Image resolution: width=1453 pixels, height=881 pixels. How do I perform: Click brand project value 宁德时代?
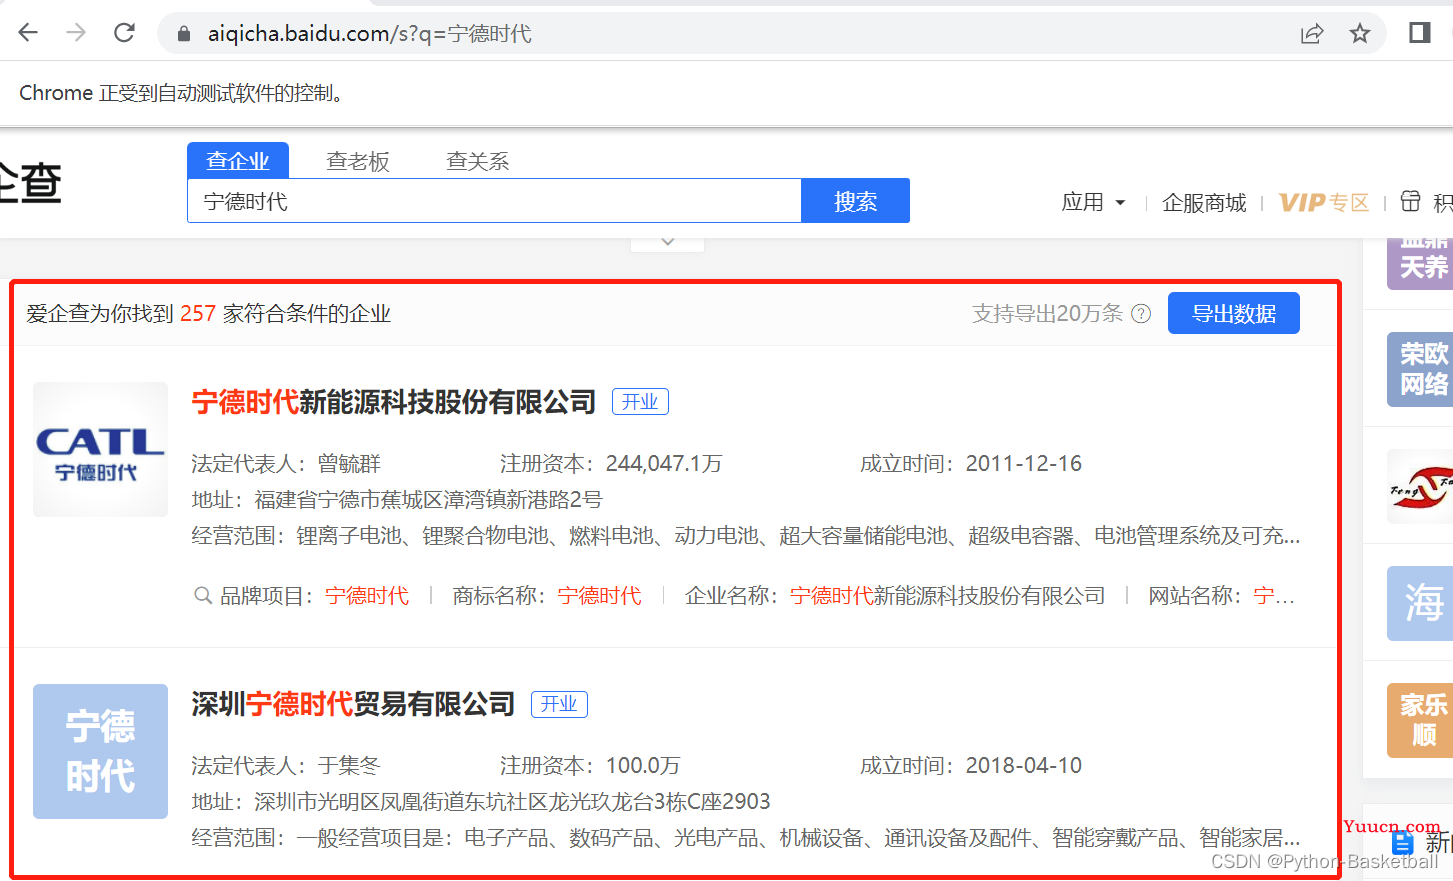point(367,596)
